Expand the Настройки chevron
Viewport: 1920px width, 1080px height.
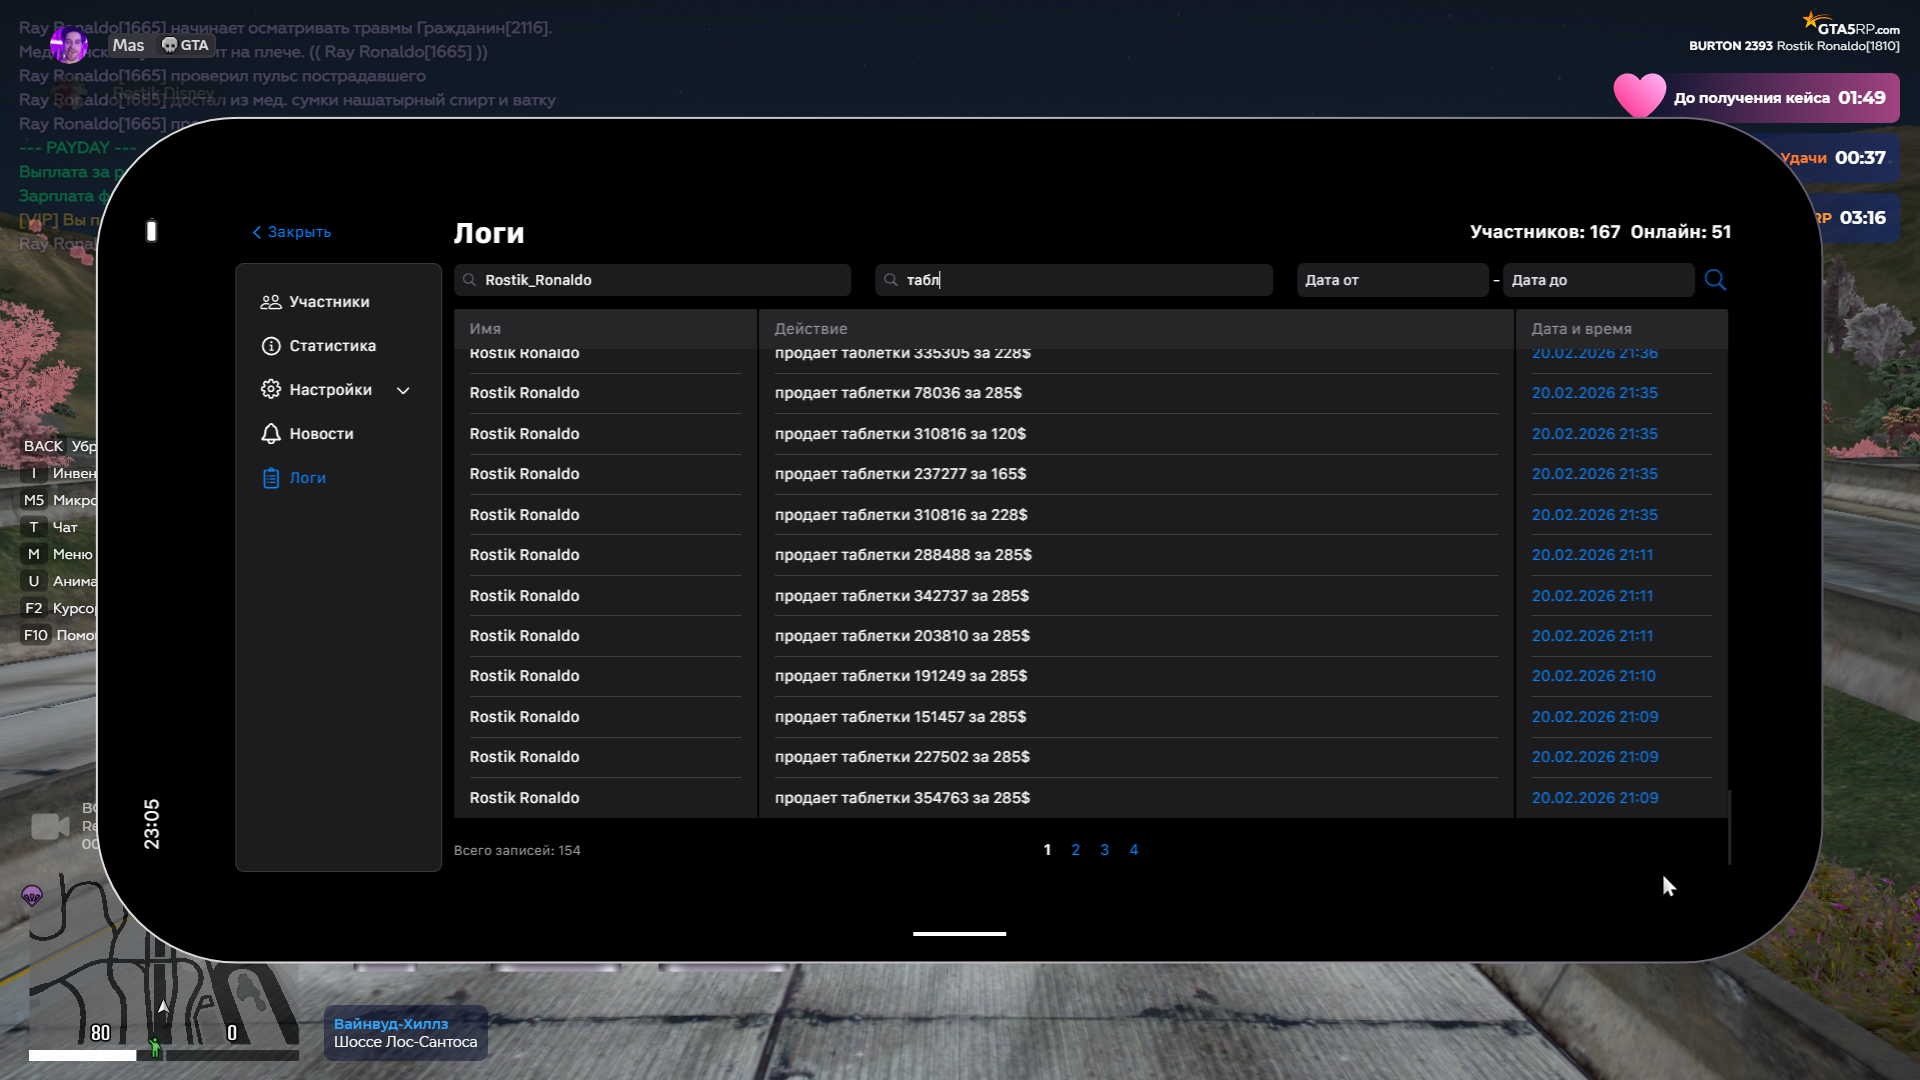403,391
